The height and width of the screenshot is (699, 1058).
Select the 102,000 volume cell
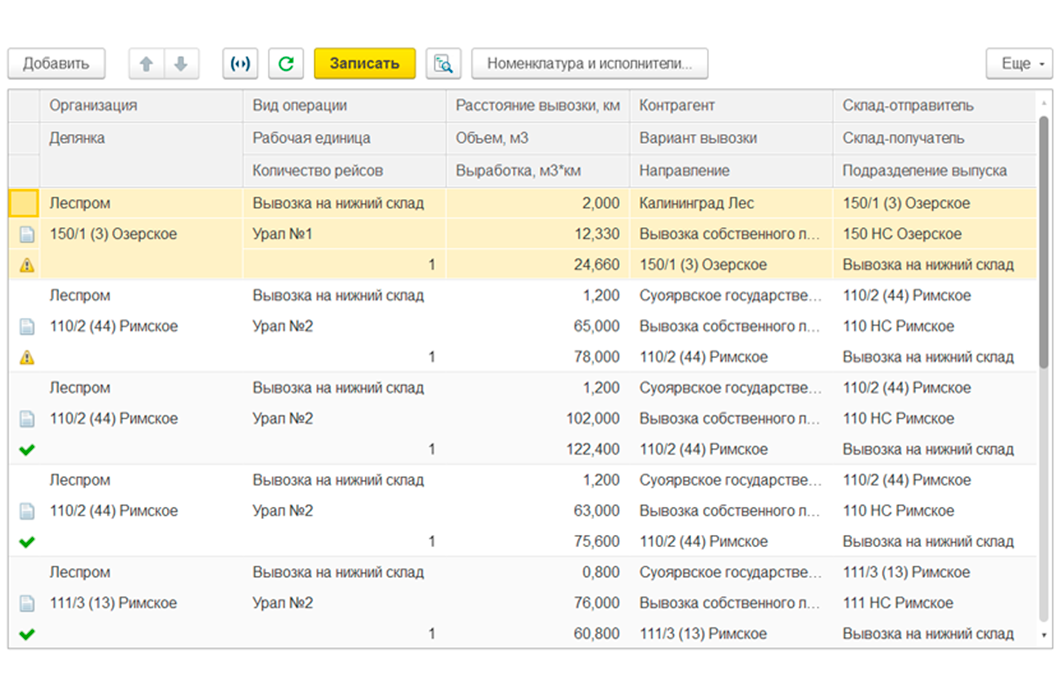coord(538,418)
